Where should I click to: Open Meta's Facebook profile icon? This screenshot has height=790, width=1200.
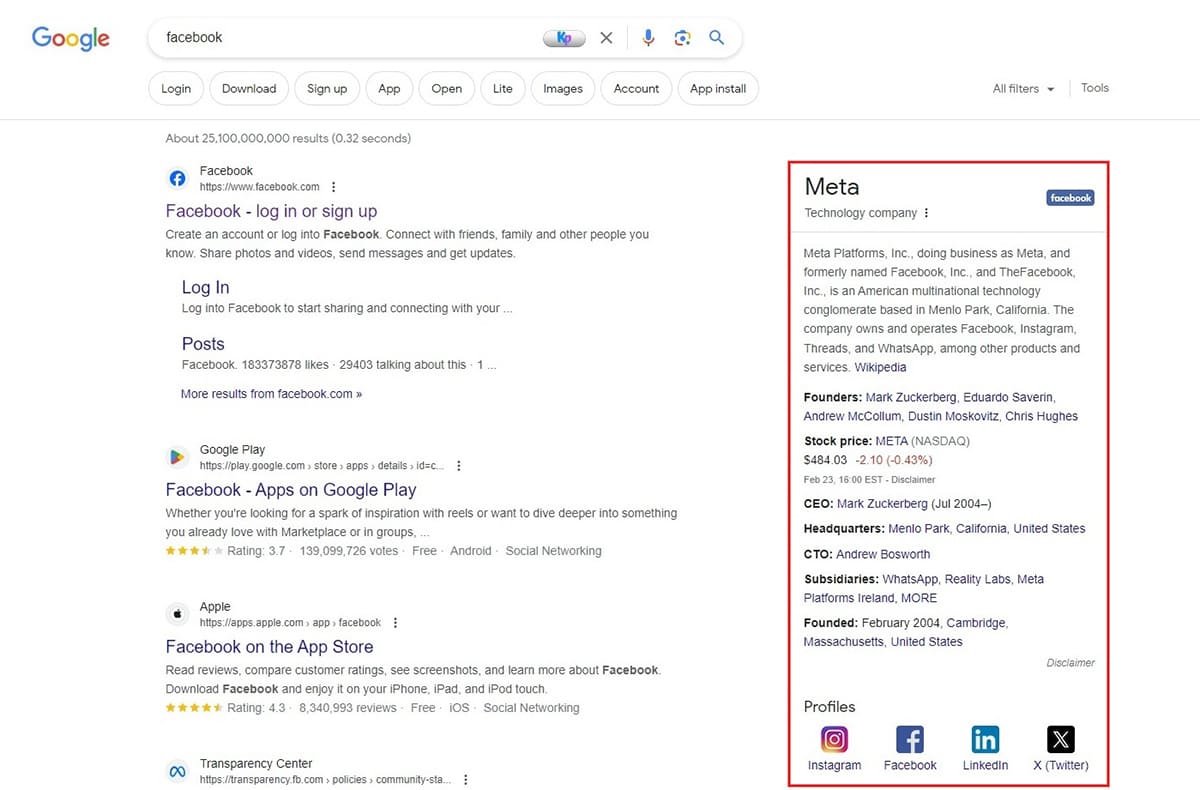910,740
